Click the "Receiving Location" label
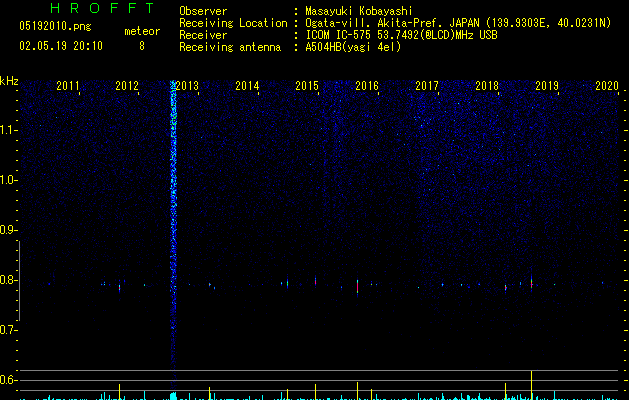 coord(233,23)
